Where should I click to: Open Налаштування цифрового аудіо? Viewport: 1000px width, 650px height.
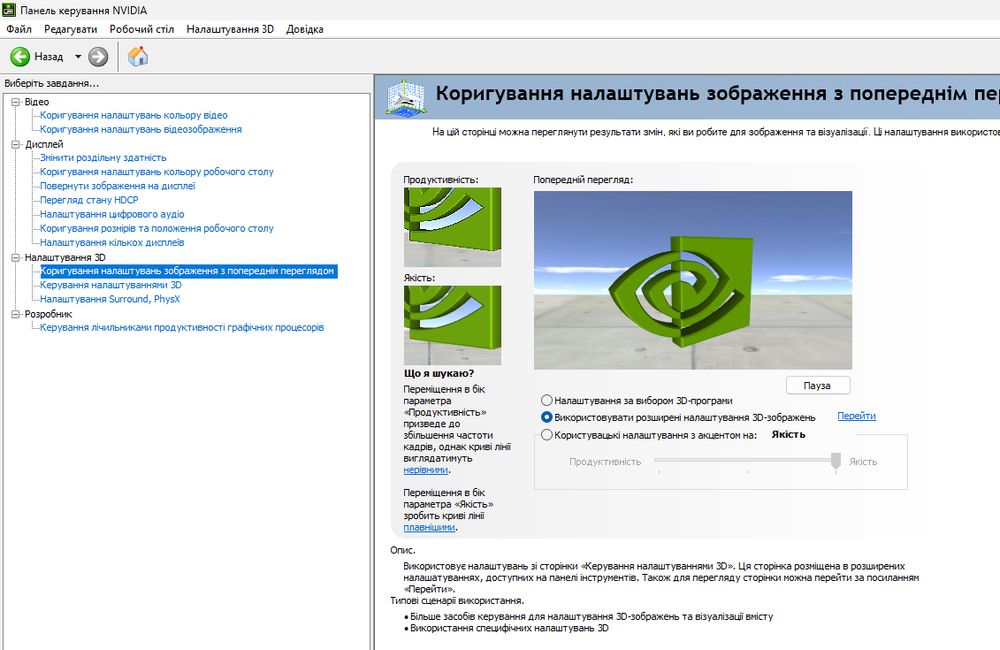(112, 214)
